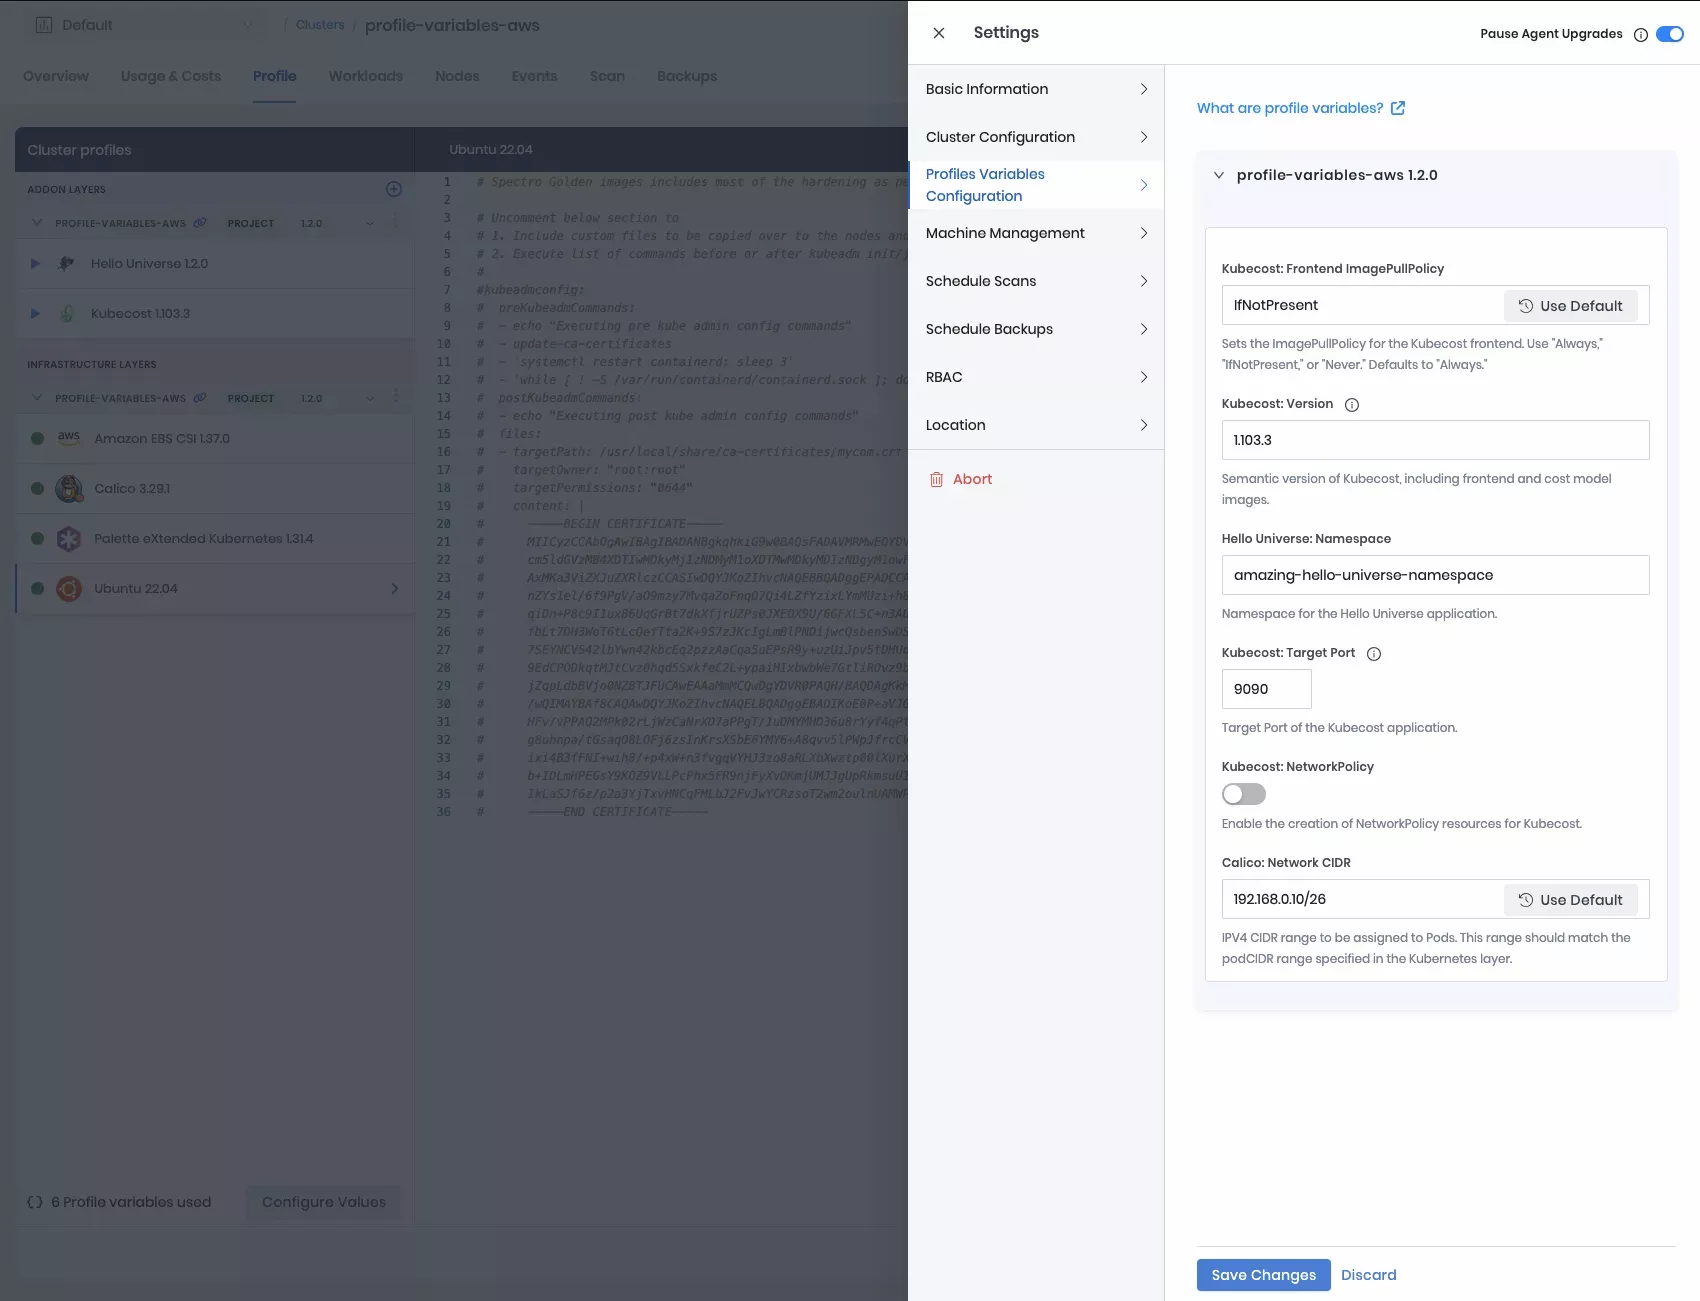Switch to the Overview tab
The image size is (1700, 1301).
(56, 76)
